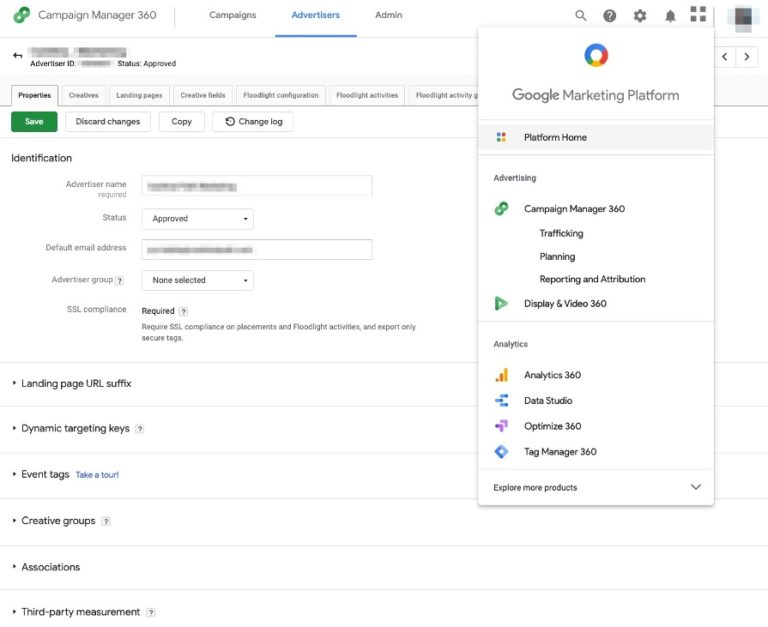Select the Floodlight configuration tab
This screenshot has height=627, width=768.
click(x=281, y=96)
